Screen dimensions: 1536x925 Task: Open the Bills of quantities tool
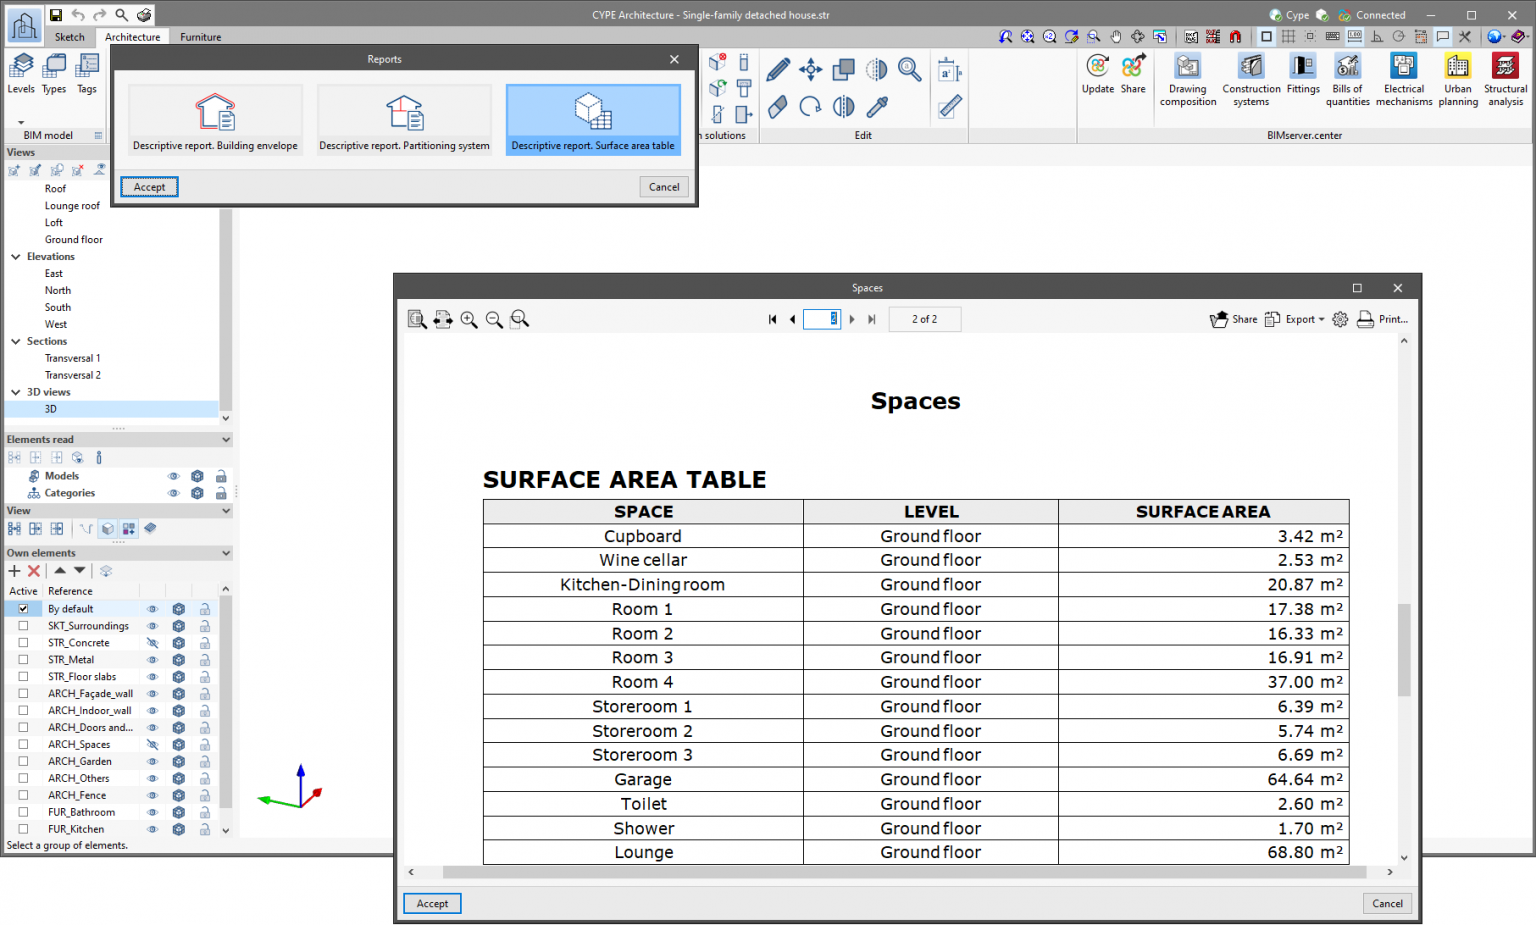(x=1347, y=78)
